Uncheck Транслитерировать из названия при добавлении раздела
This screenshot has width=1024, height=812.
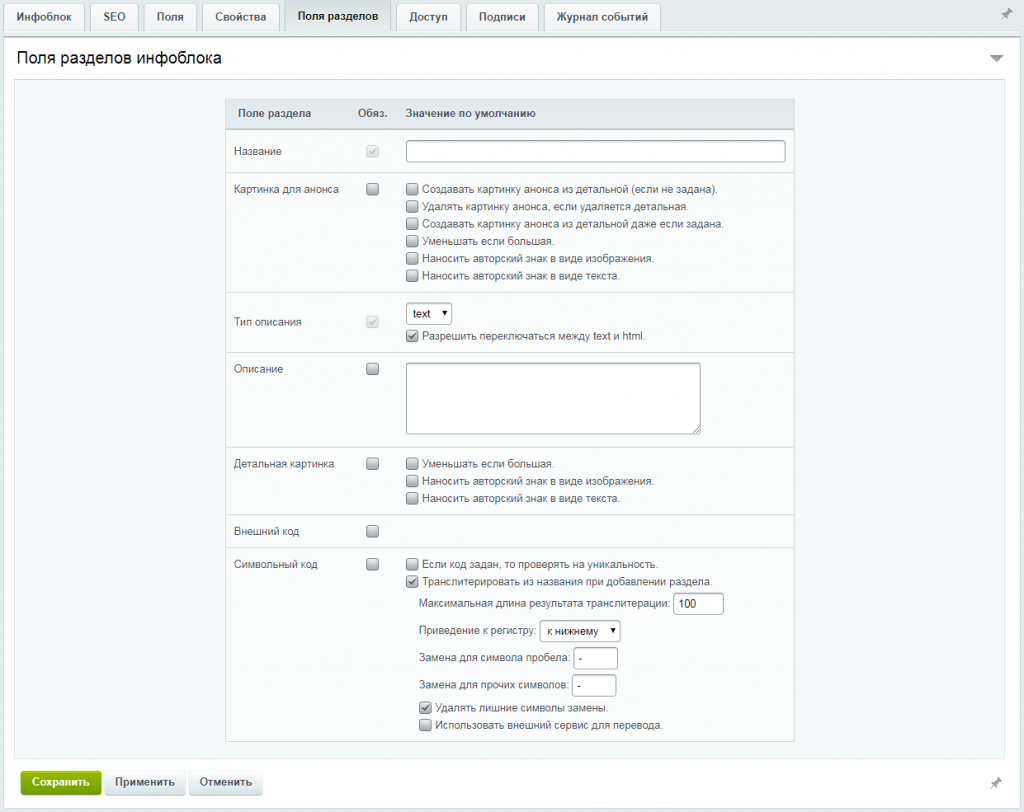[x=412, y=581]
